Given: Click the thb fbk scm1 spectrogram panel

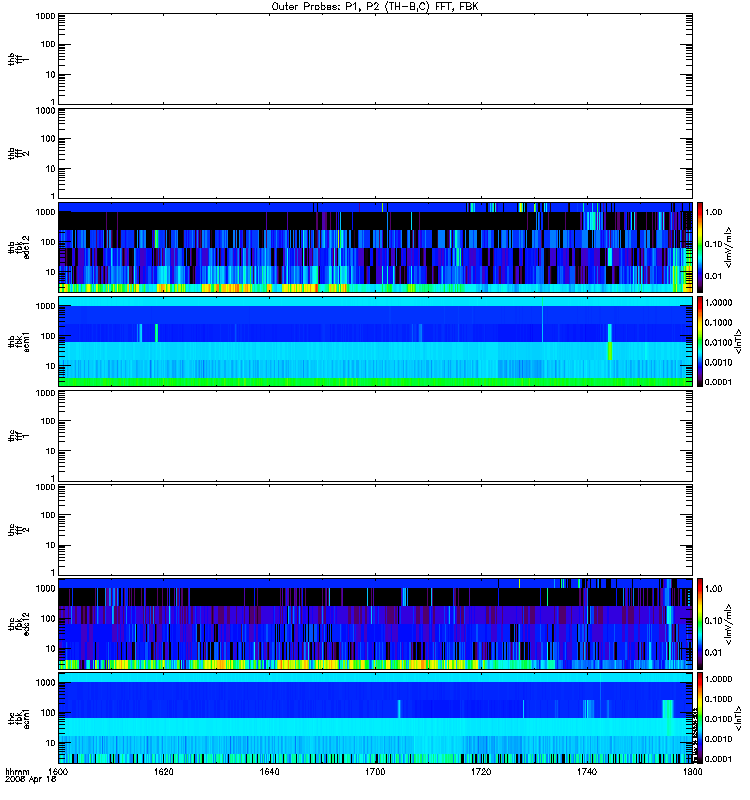Looking at the screenshot, I should tap(375, 341).
